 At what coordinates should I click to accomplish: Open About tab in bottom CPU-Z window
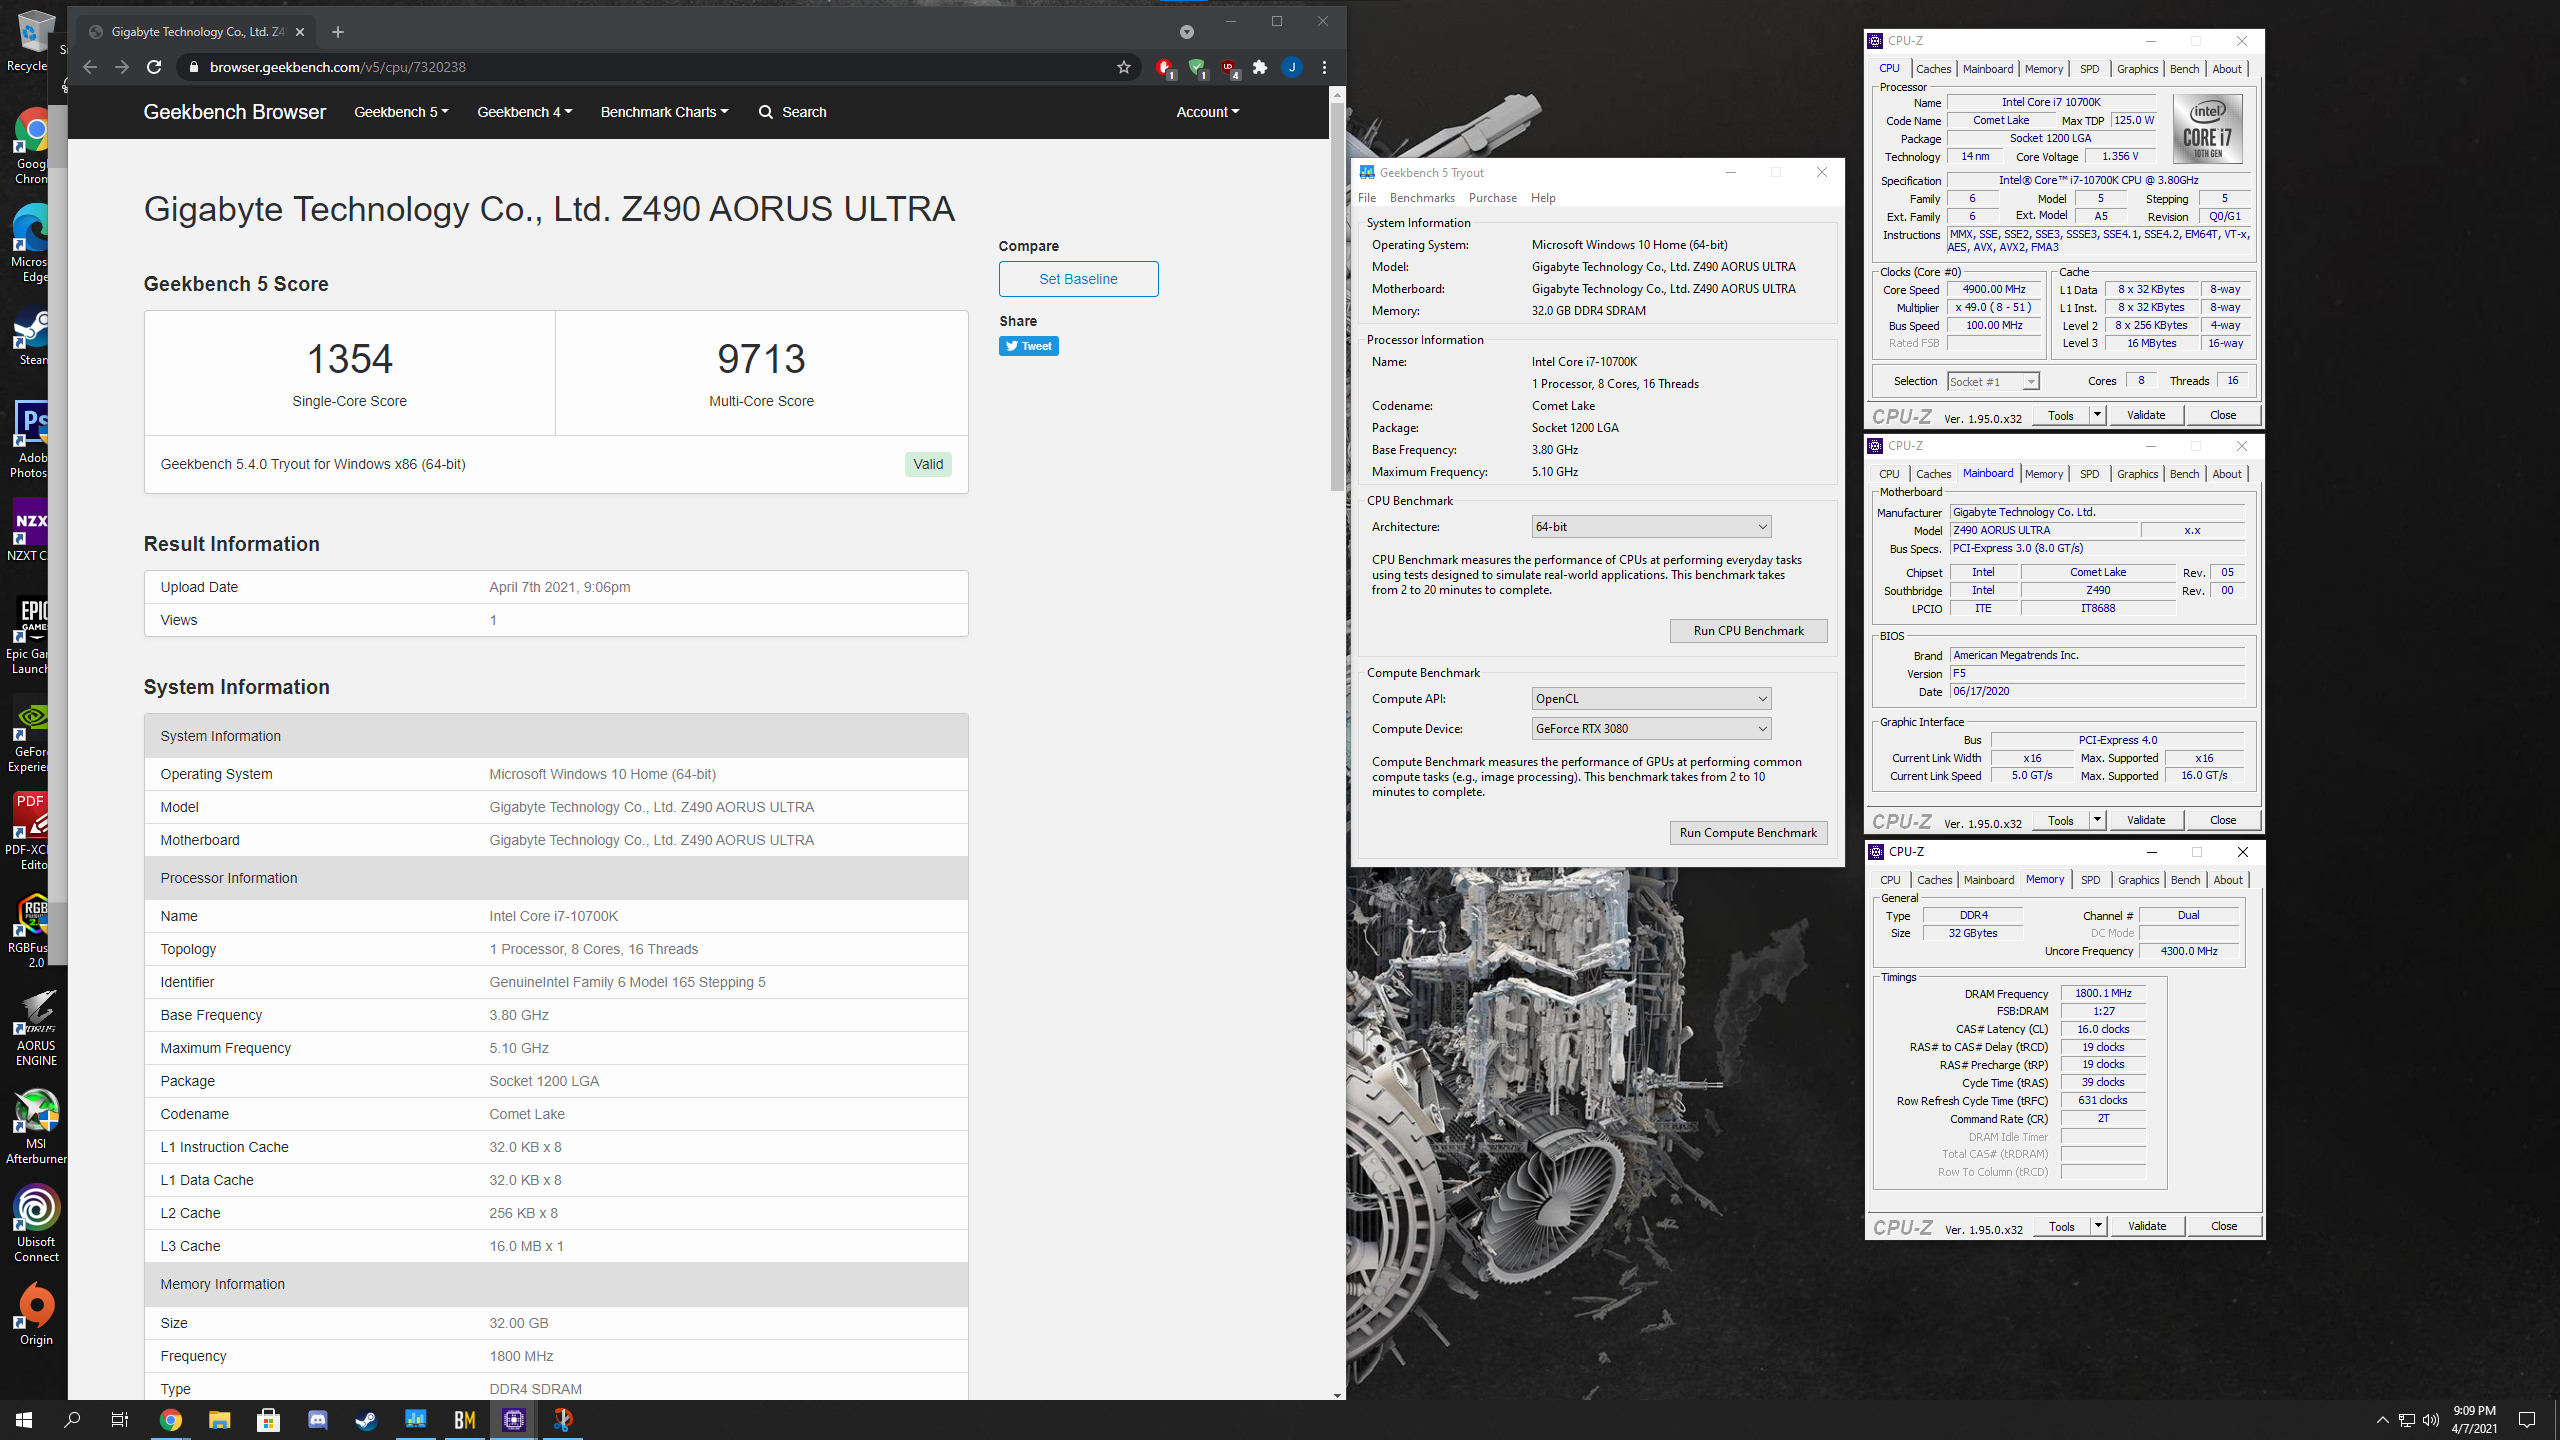[x=2227, y=880]
